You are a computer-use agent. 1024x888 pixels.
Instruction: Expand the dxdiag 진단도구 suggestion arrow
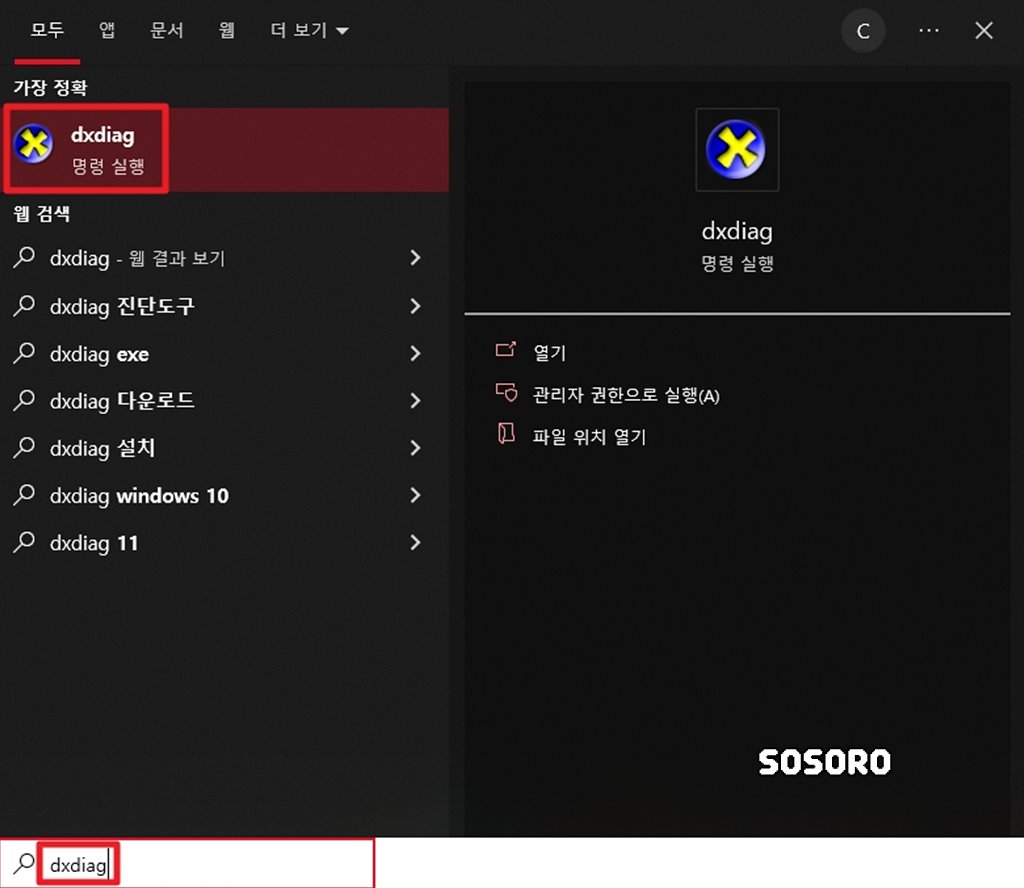(415, 306)
